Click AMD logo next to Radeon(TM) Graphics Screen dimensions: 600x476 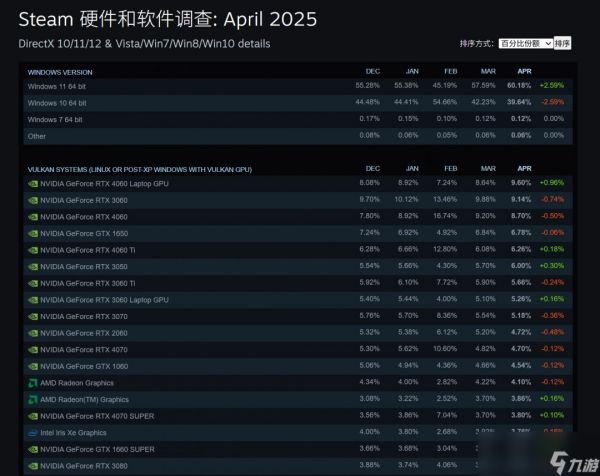(x=33, y=400)
